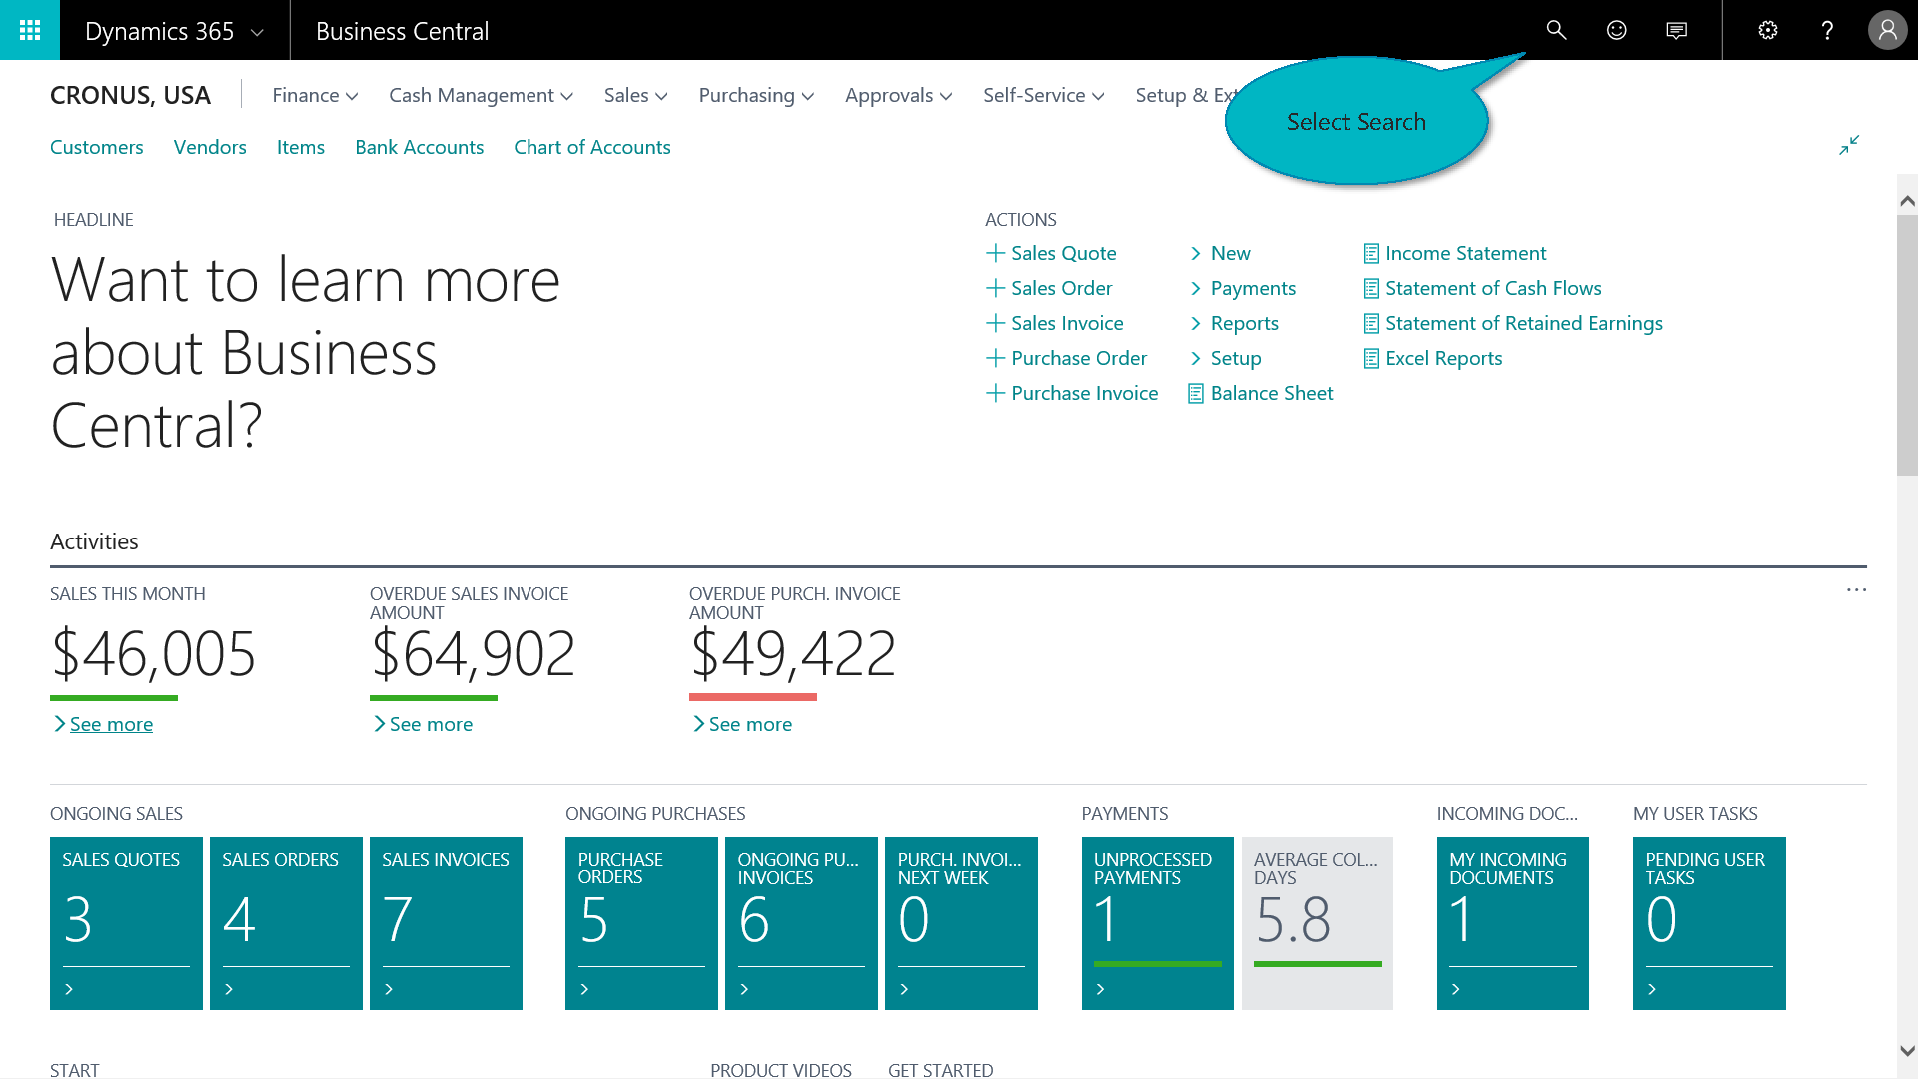Collapse the page with the arrows icon
Viewport: 1918px width, 1079px height.
1848,145
